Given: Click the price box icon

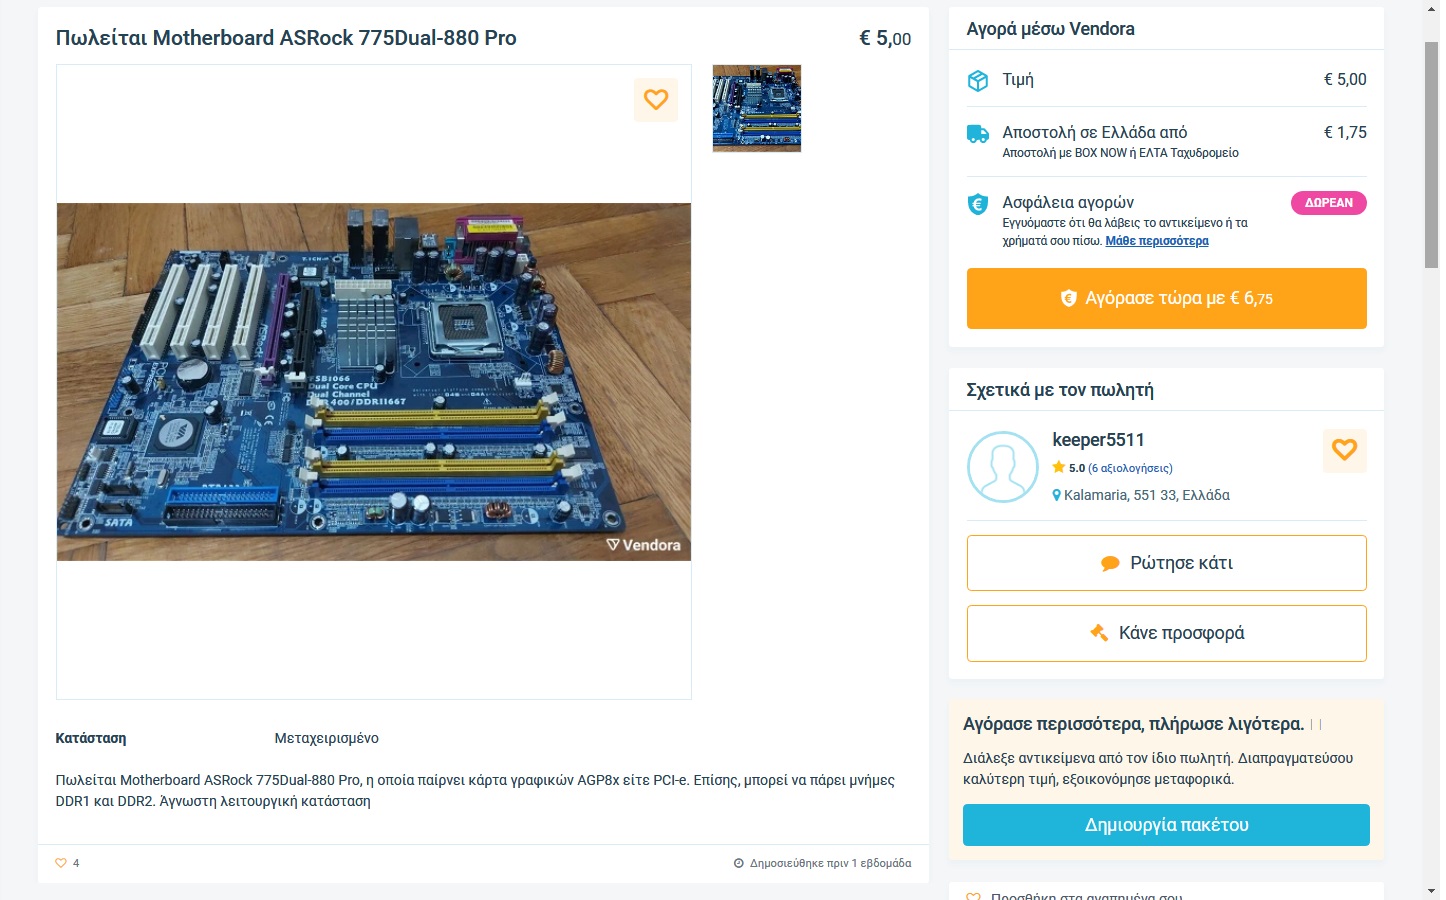Looking at the screenshot, I should 978,81.
